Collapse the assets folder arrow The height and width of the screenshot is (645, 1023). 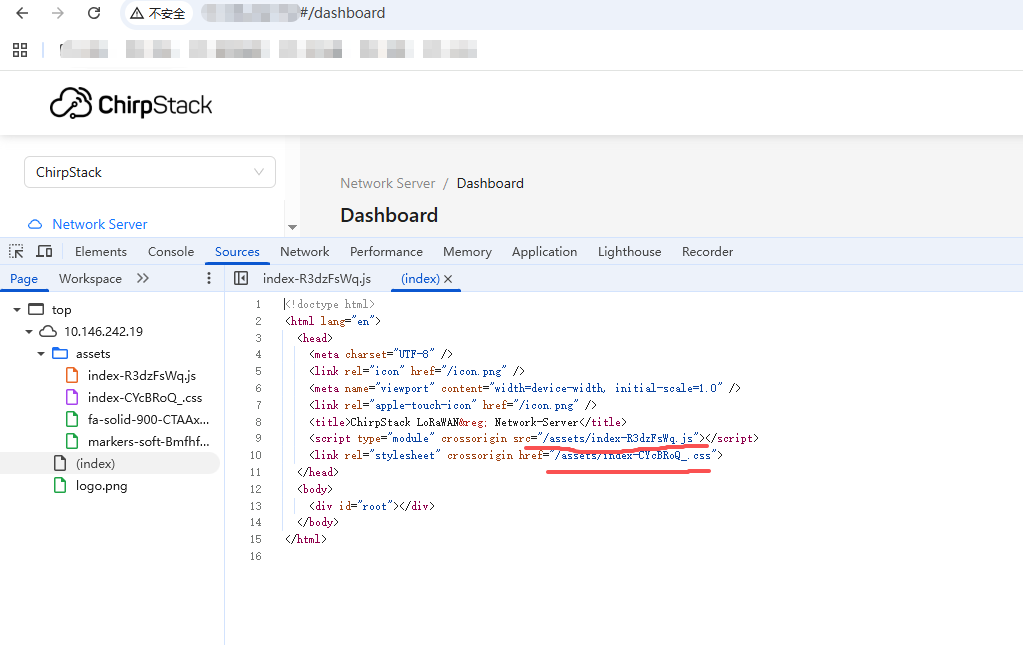pos(41,354)
